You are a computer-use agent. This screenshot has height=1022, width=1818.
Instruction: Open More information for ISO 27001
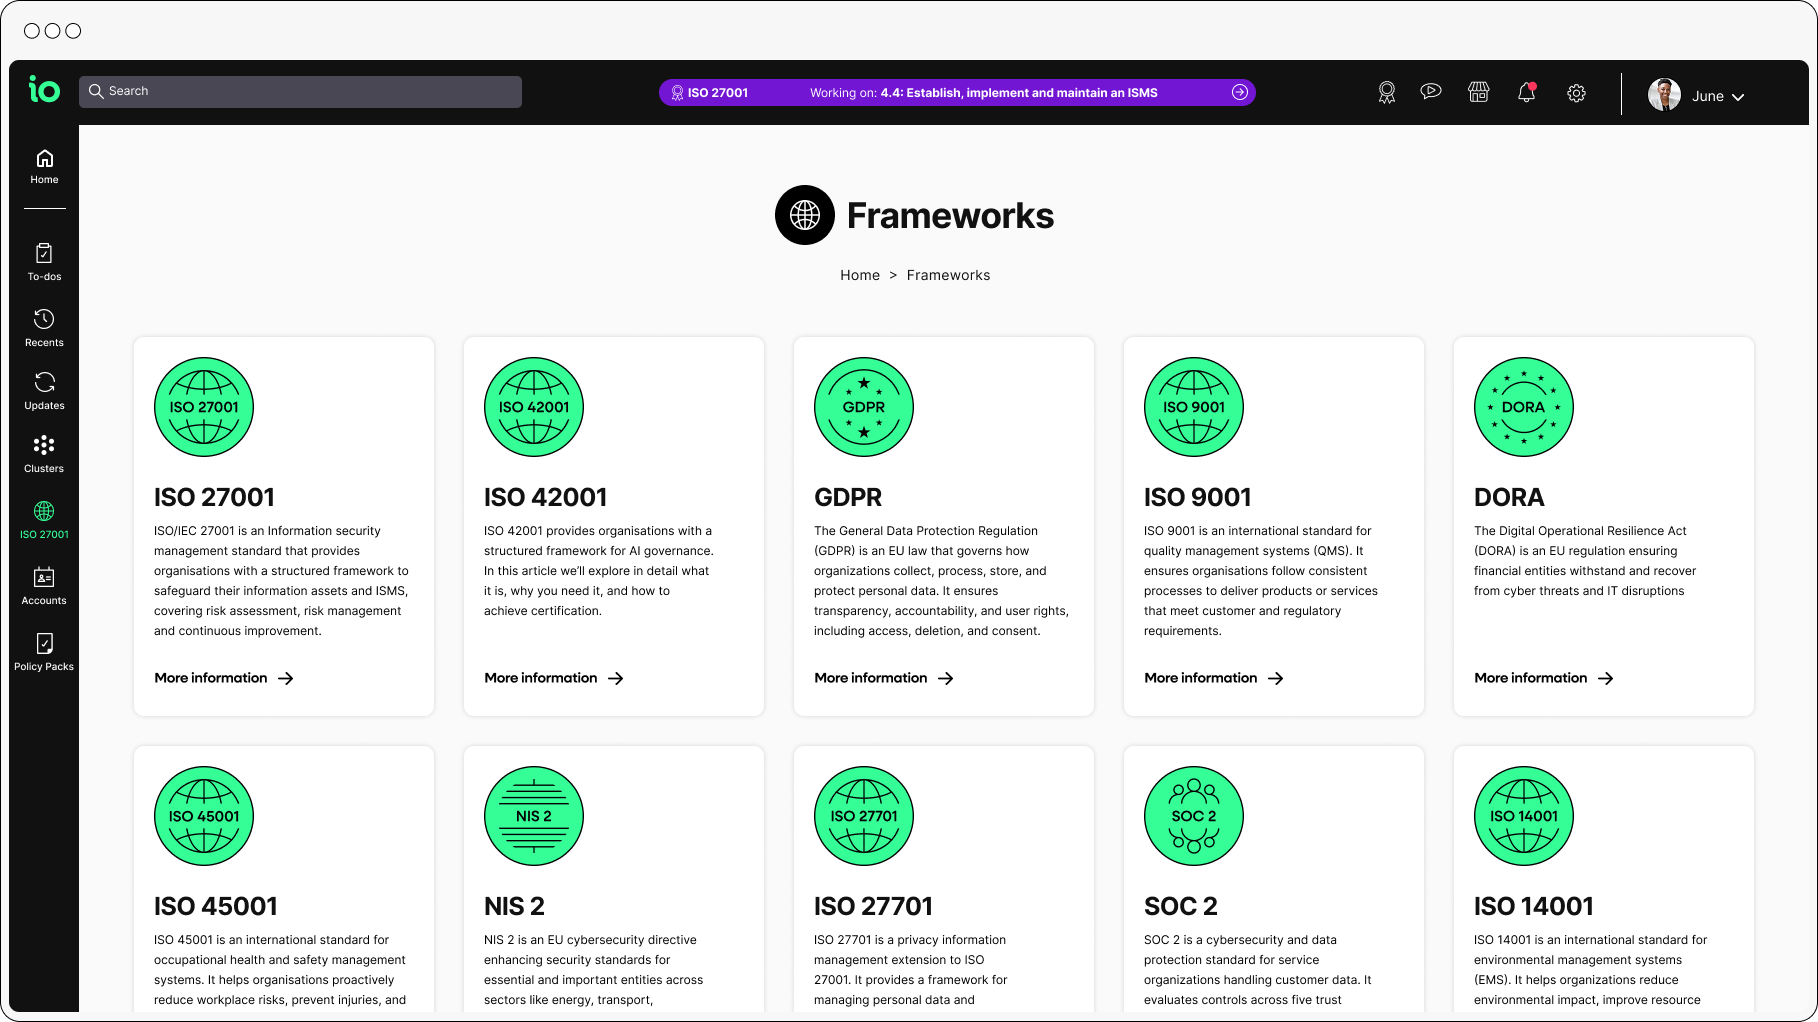coord(224,678)
